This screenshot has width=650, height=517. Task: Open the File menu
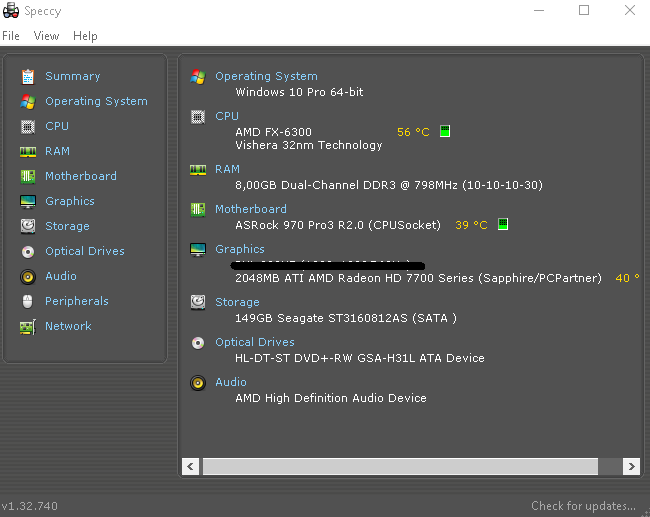coord(11,36)
